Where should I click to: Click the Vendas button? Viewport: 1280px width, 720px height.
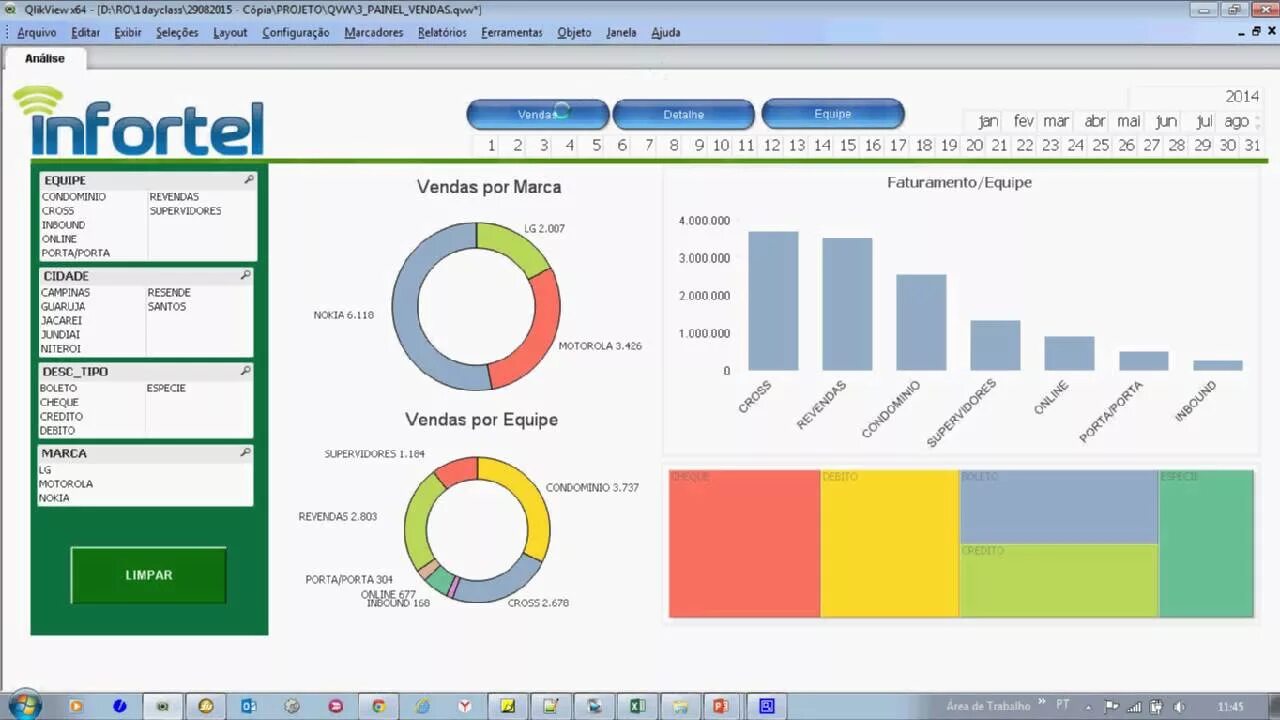point(538,114)
